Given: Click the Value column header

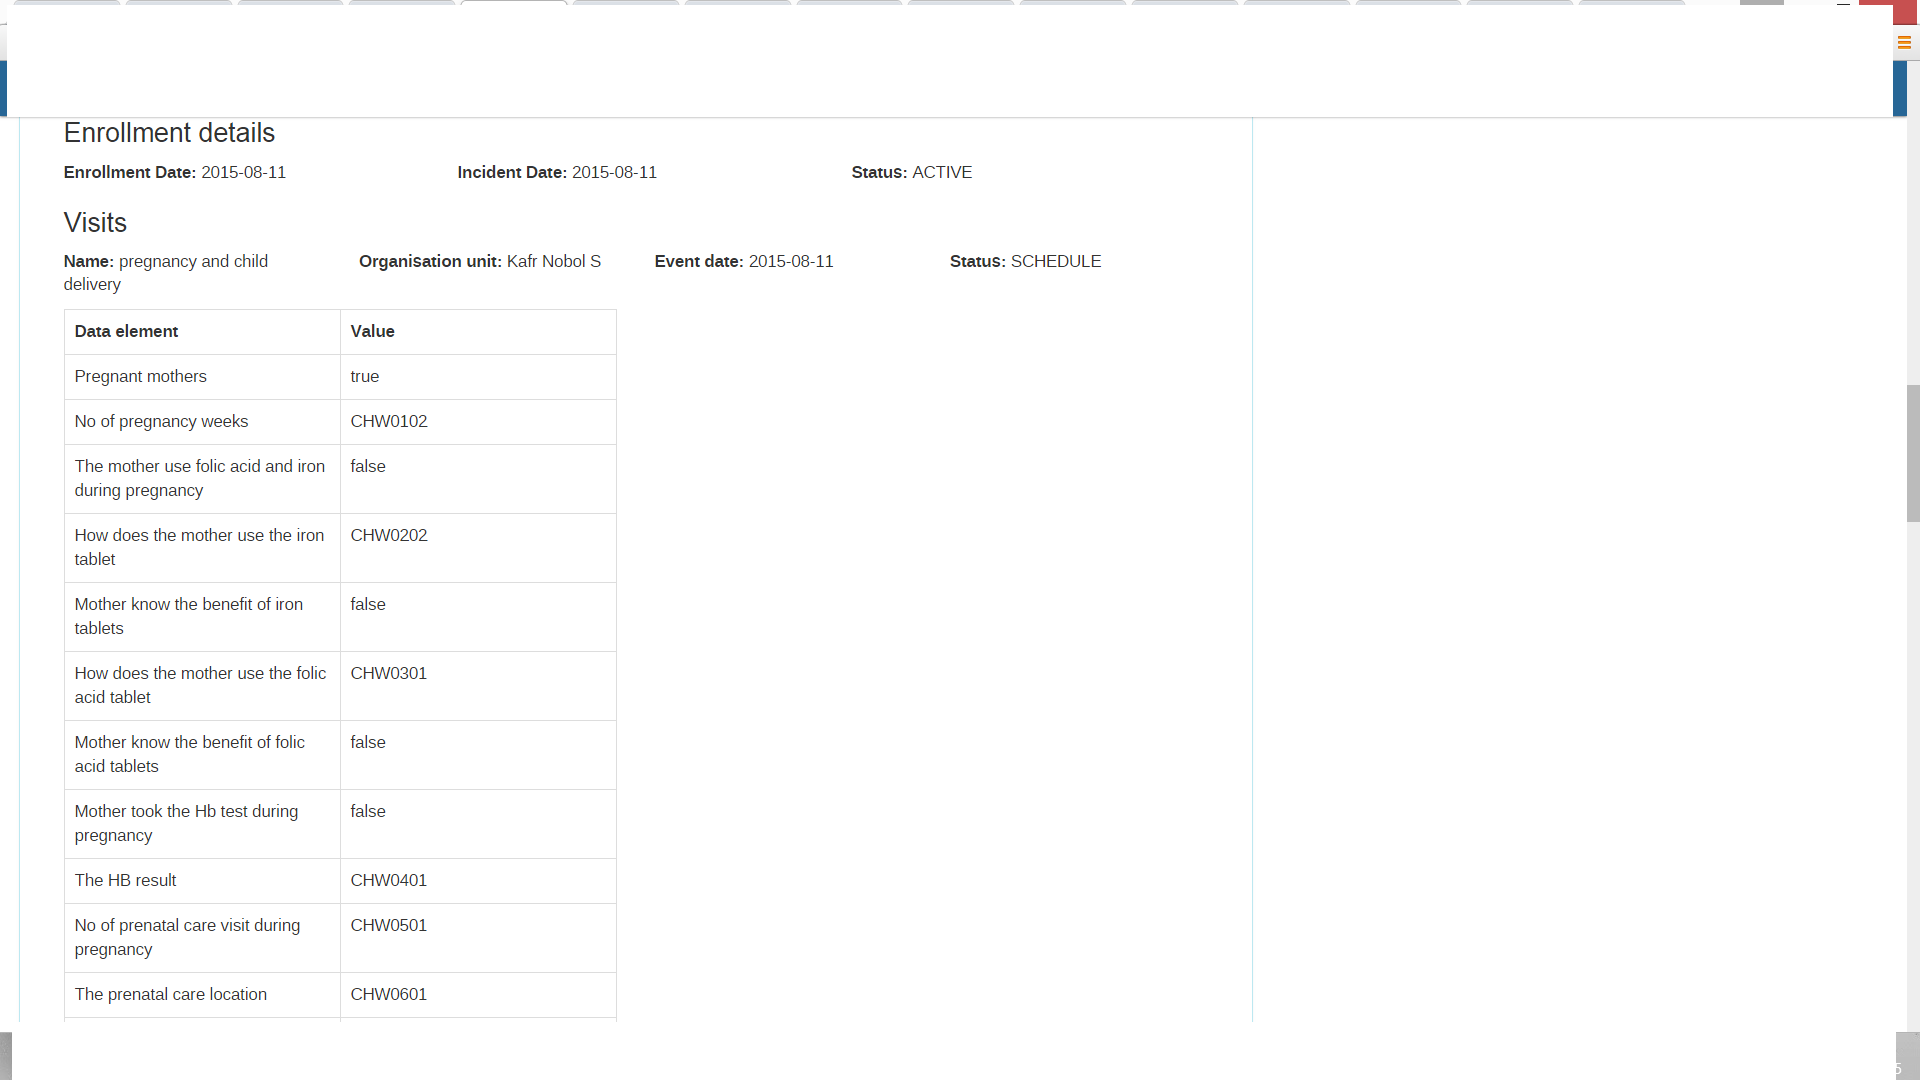Looking at the screenshot, I should pyautogui.click(x=372, y=332).
